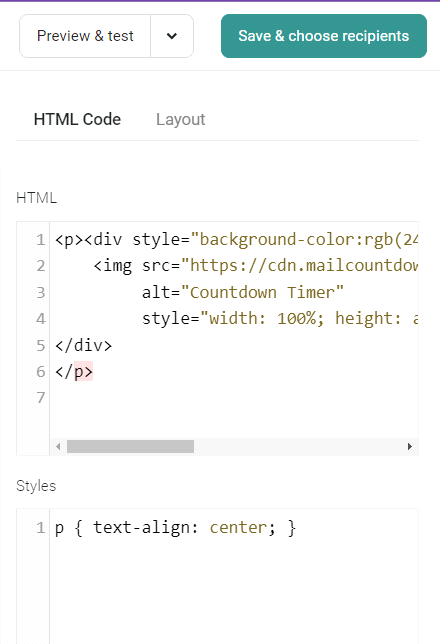Switch to the HTML Code tab
This screenshot has height=644, width=440.
pyautogui.click(x=77, y=120)
